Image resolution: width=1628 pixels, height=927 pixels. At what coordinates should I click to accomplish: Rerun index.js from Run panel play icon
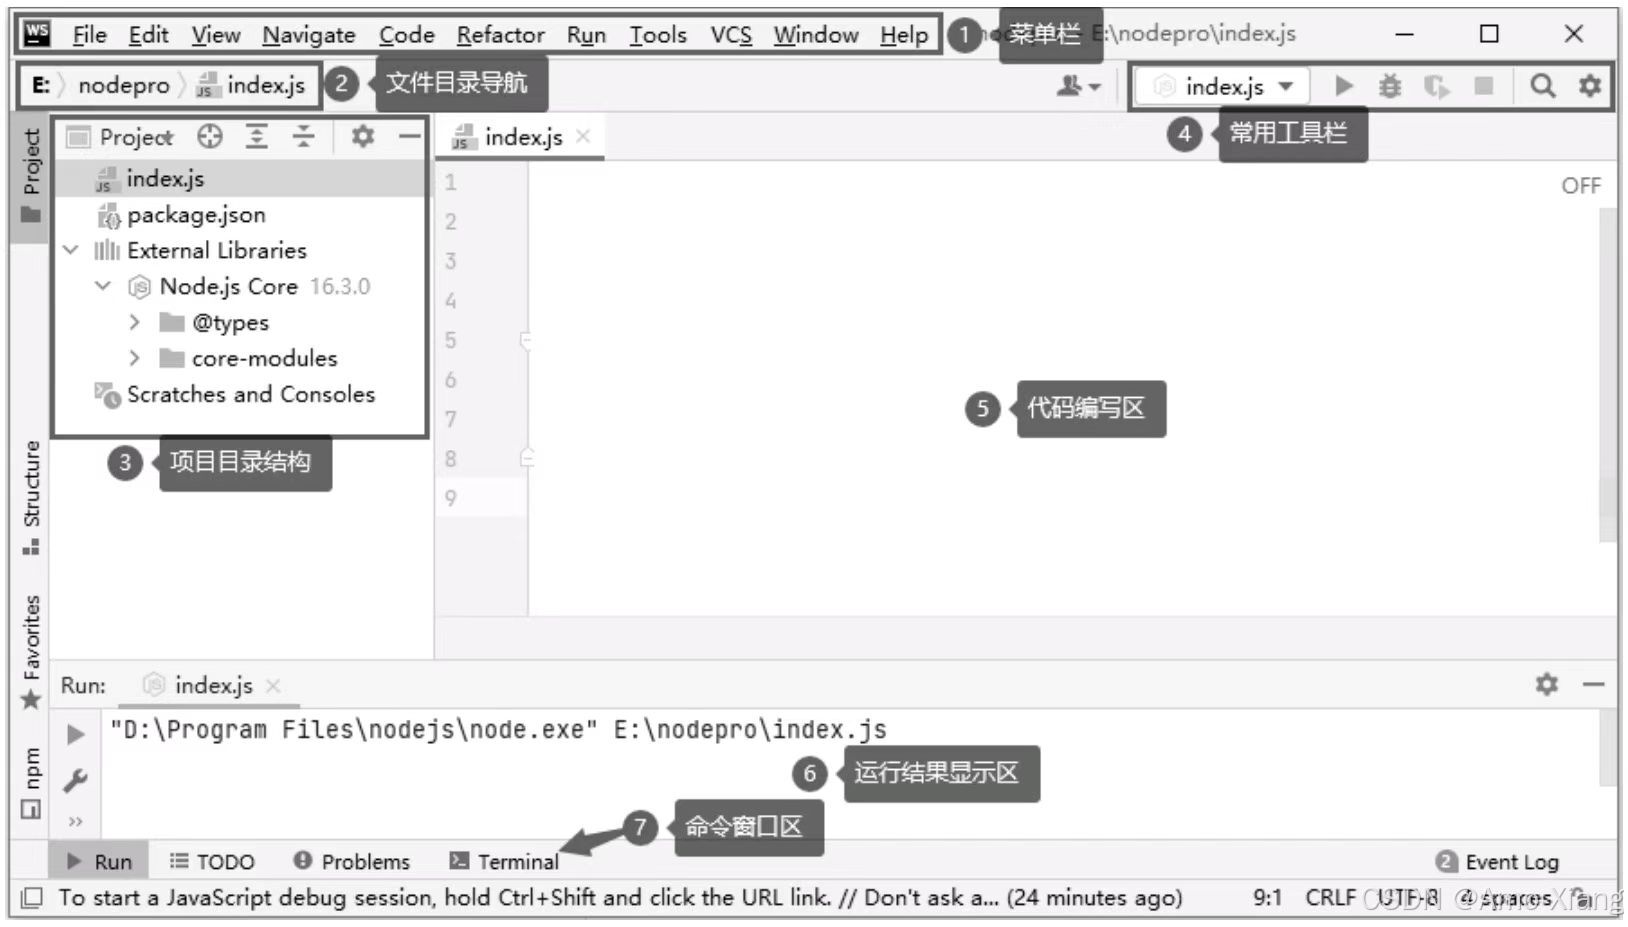(75, 734)
